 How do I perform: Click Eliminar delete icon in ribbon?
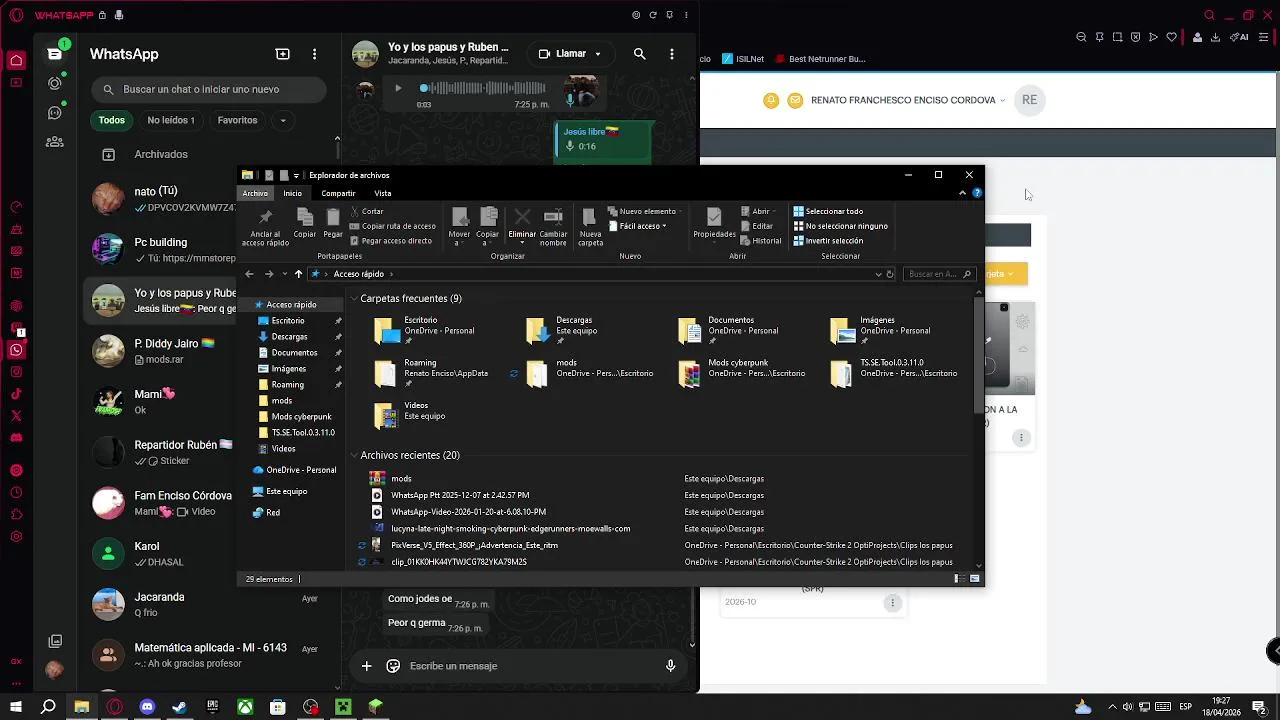[522, 217]
